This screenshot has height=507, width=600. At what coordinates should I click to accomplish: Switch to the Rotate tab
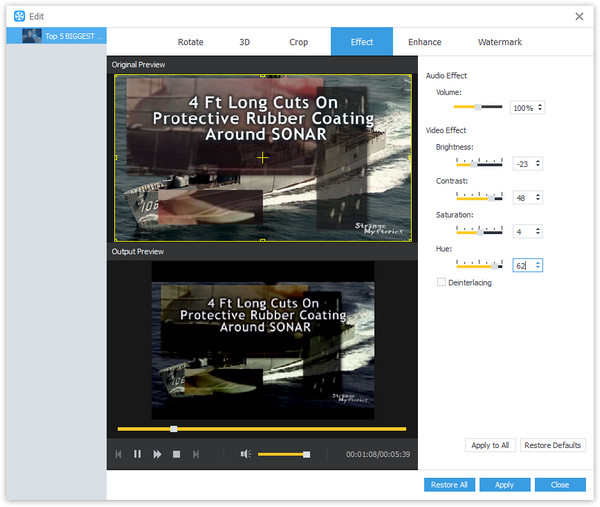pyautogui.click(x=190, y=42)
